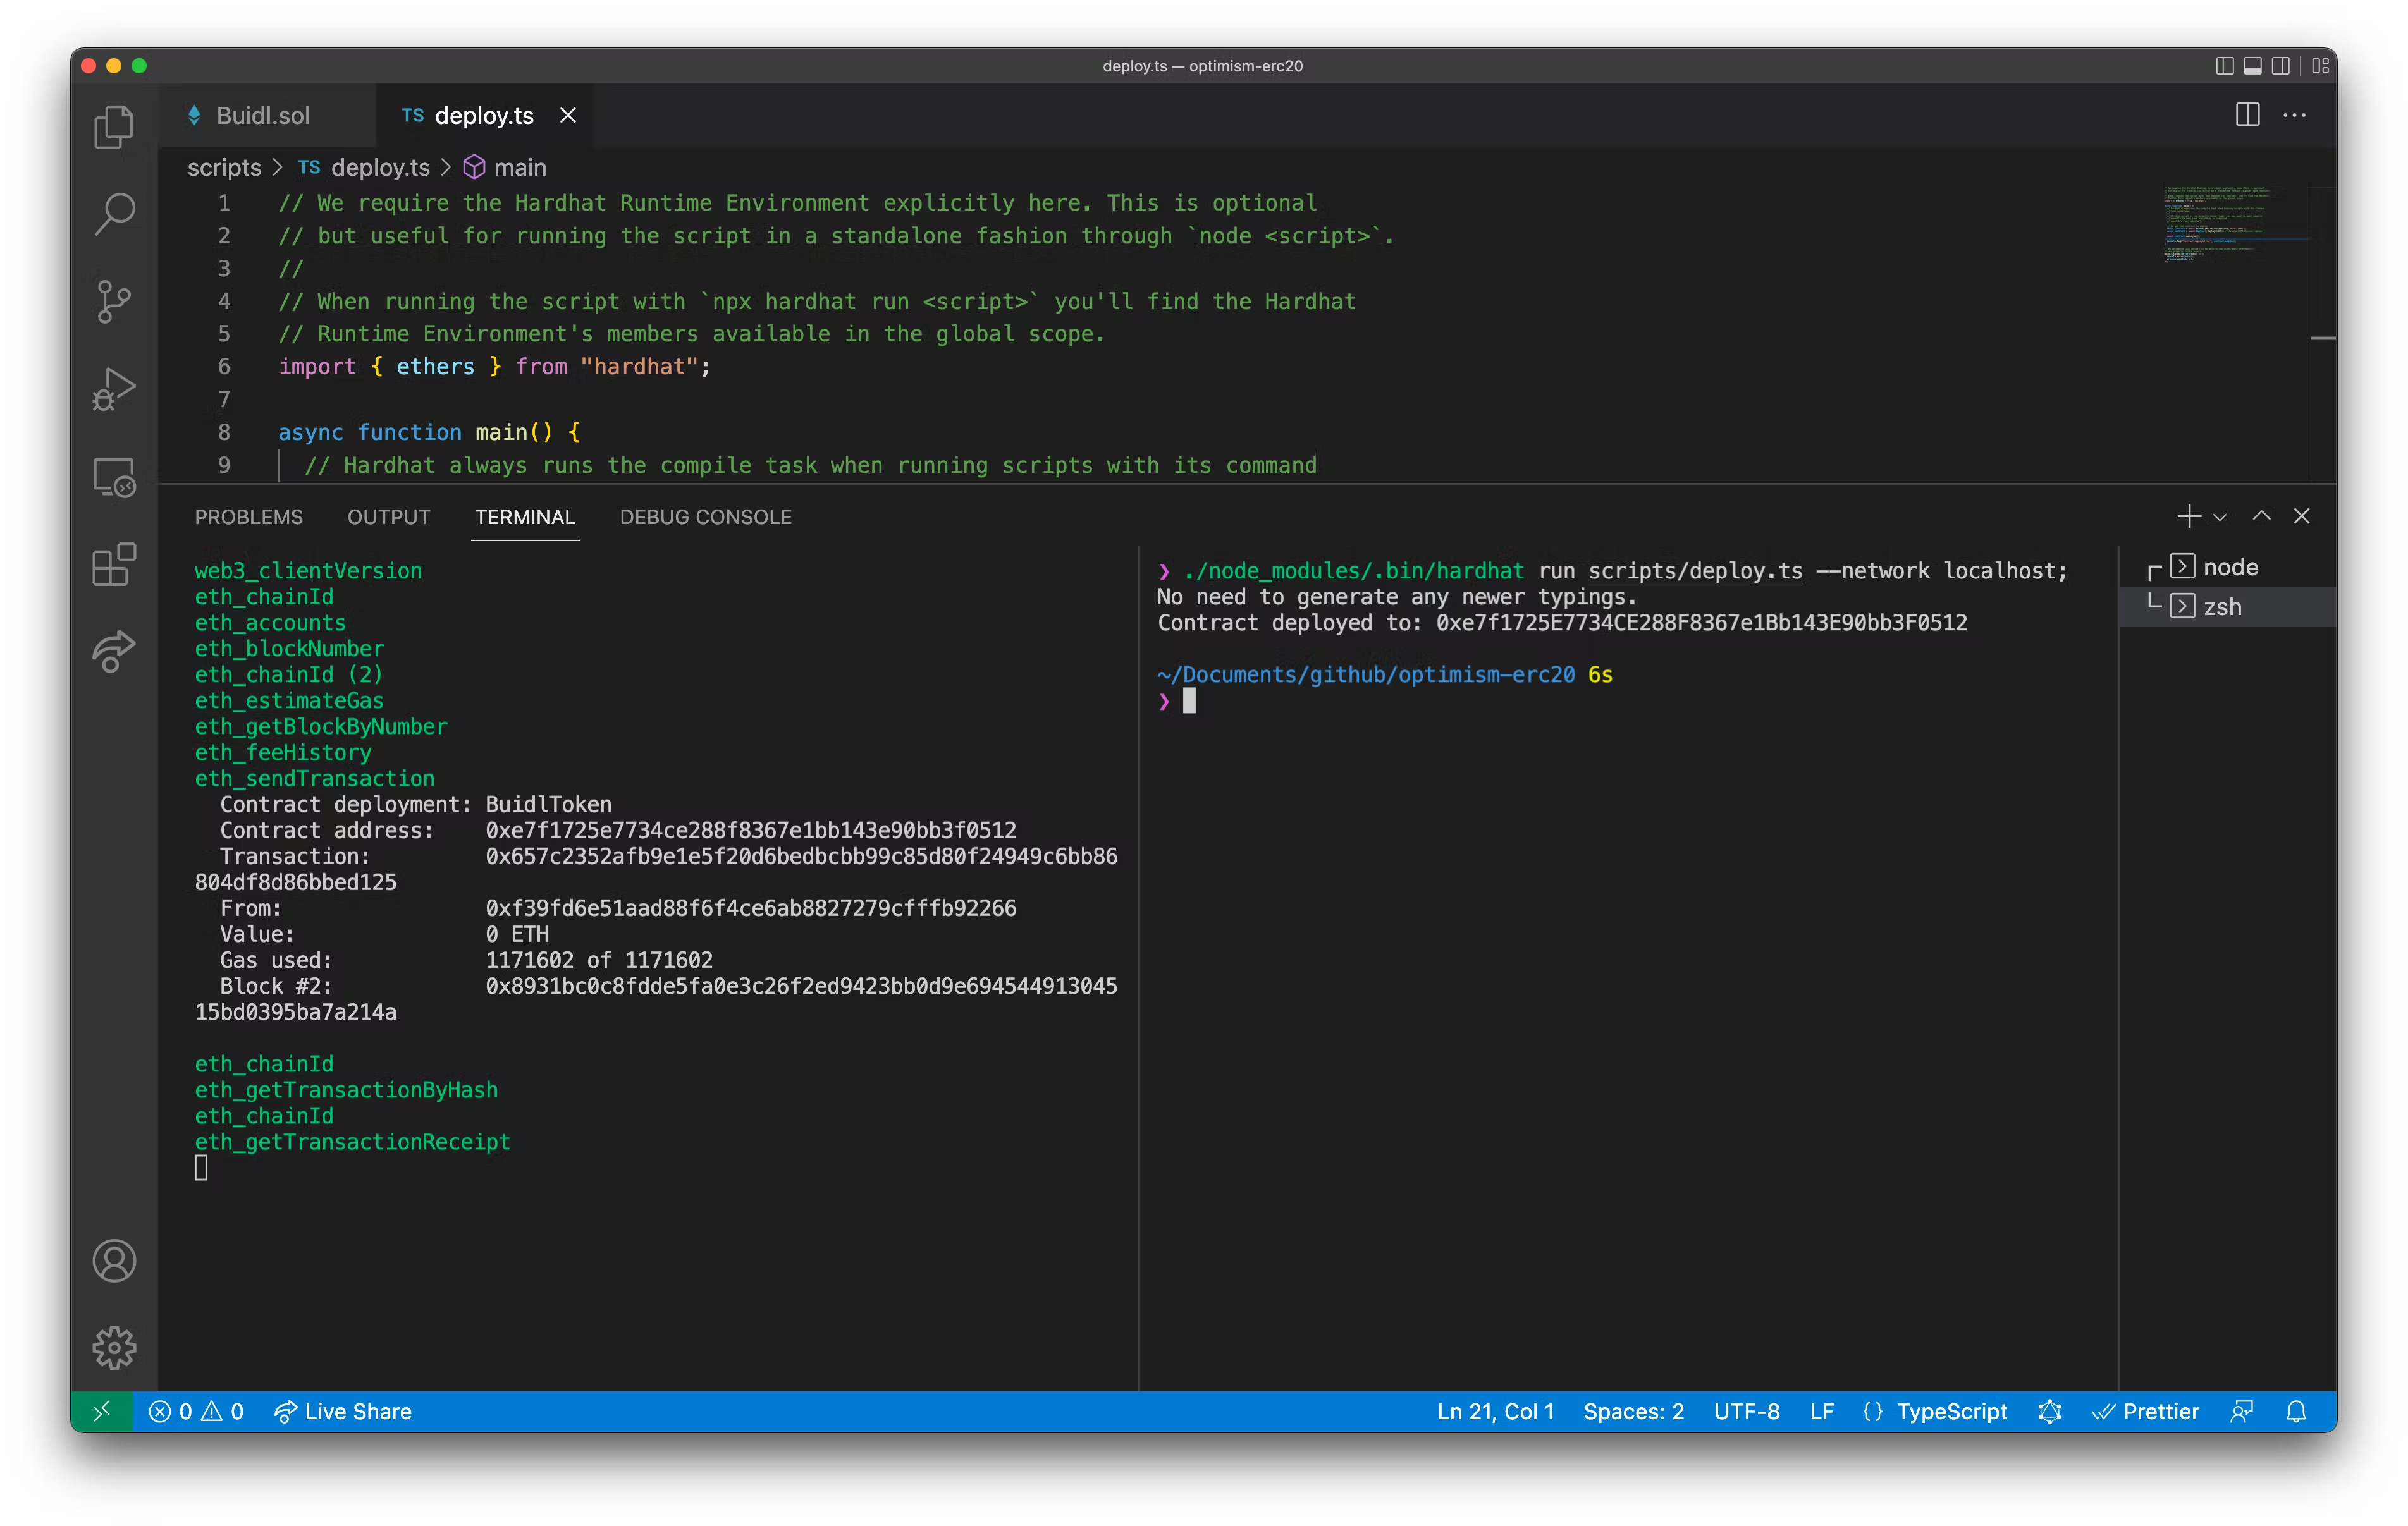This screenshot has width=2408, height=1526.
Task: Click eth_getTransactionReceipt in node terminal
Action: pyautogui.click(x=352, y=1142)
